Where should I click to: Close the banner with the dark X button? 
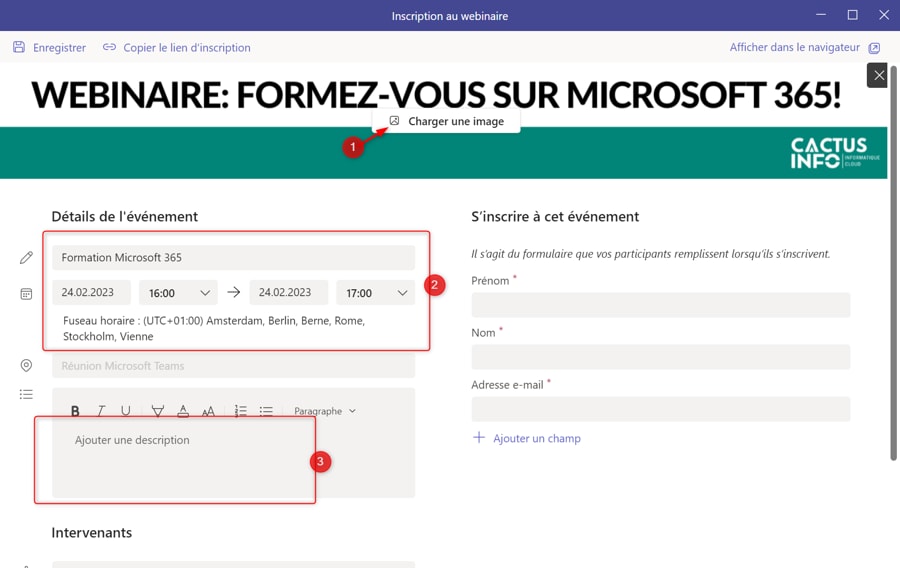click(x=878, y=75)
